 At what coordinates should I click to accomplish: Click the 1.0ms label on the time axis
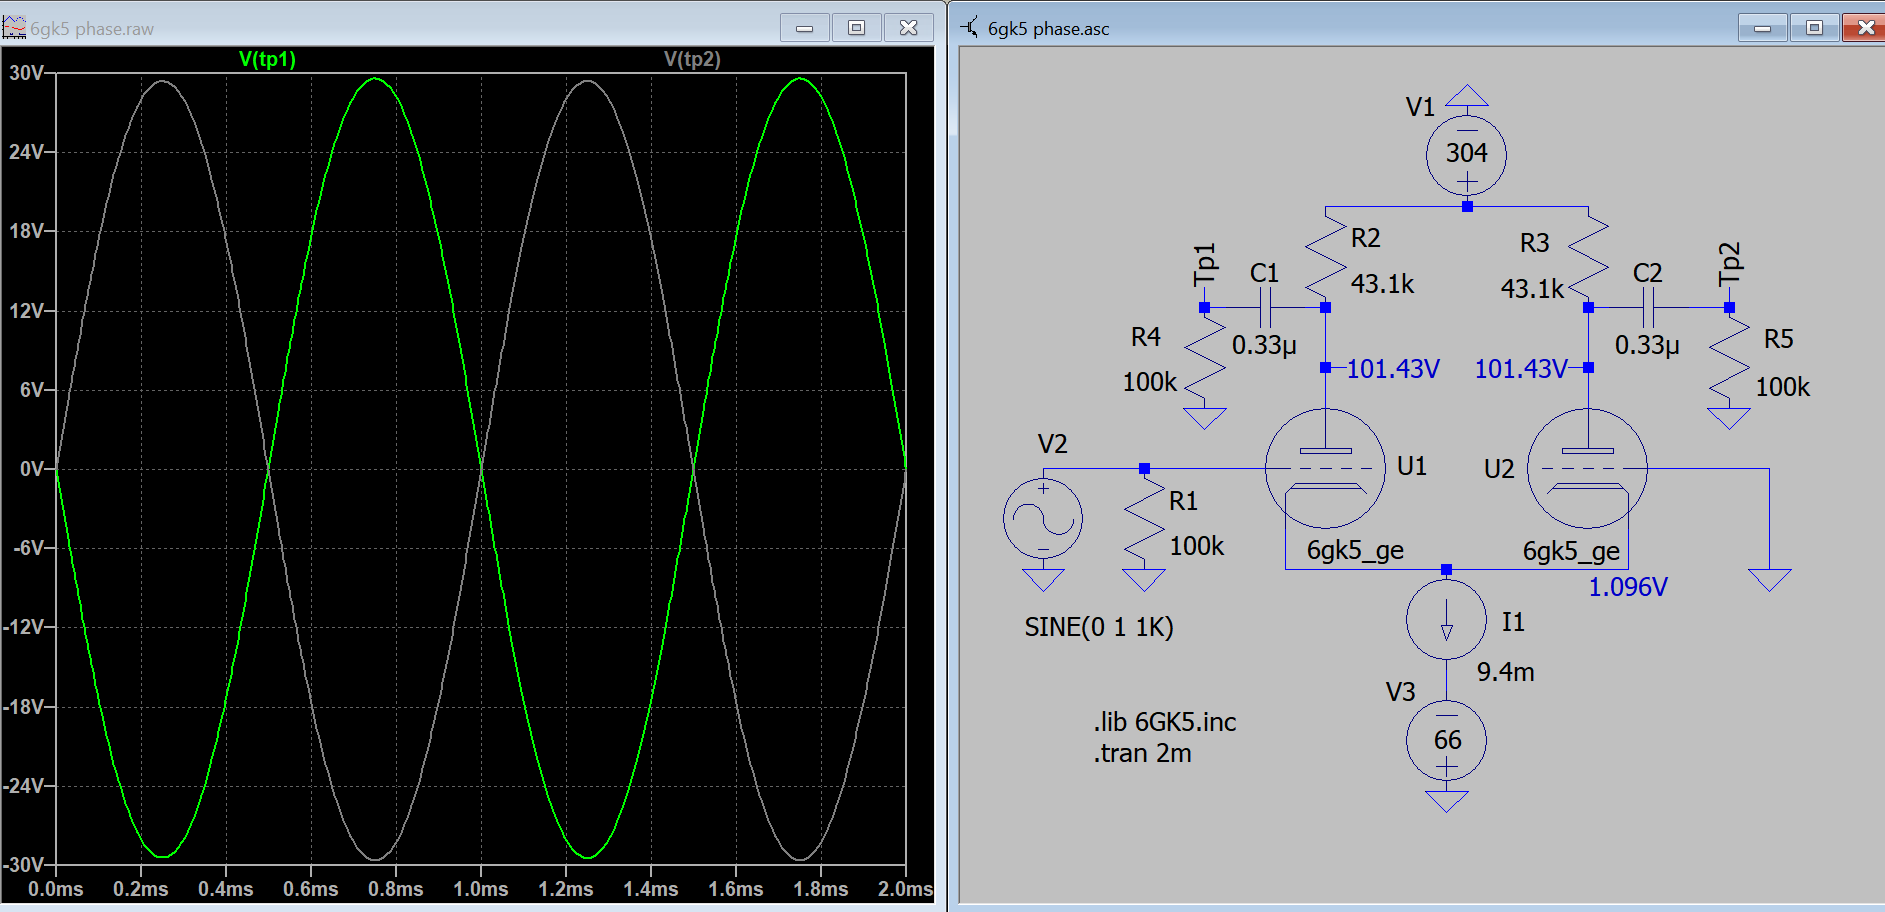481,889
